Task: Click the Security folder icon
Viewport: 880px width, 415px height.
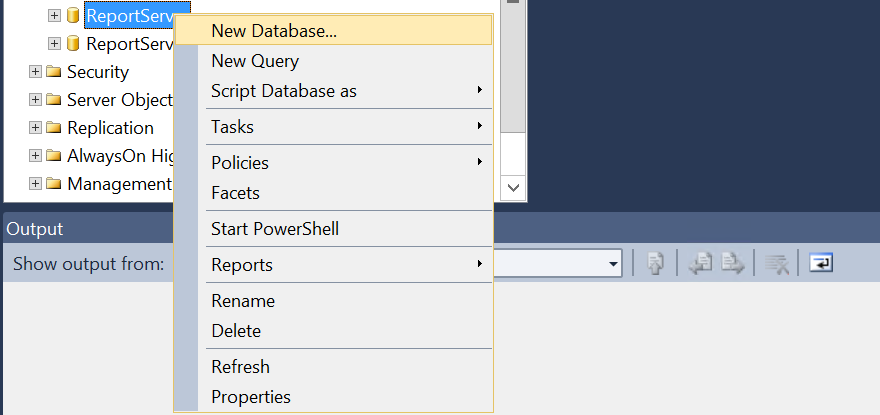Action: click(54, 71)
